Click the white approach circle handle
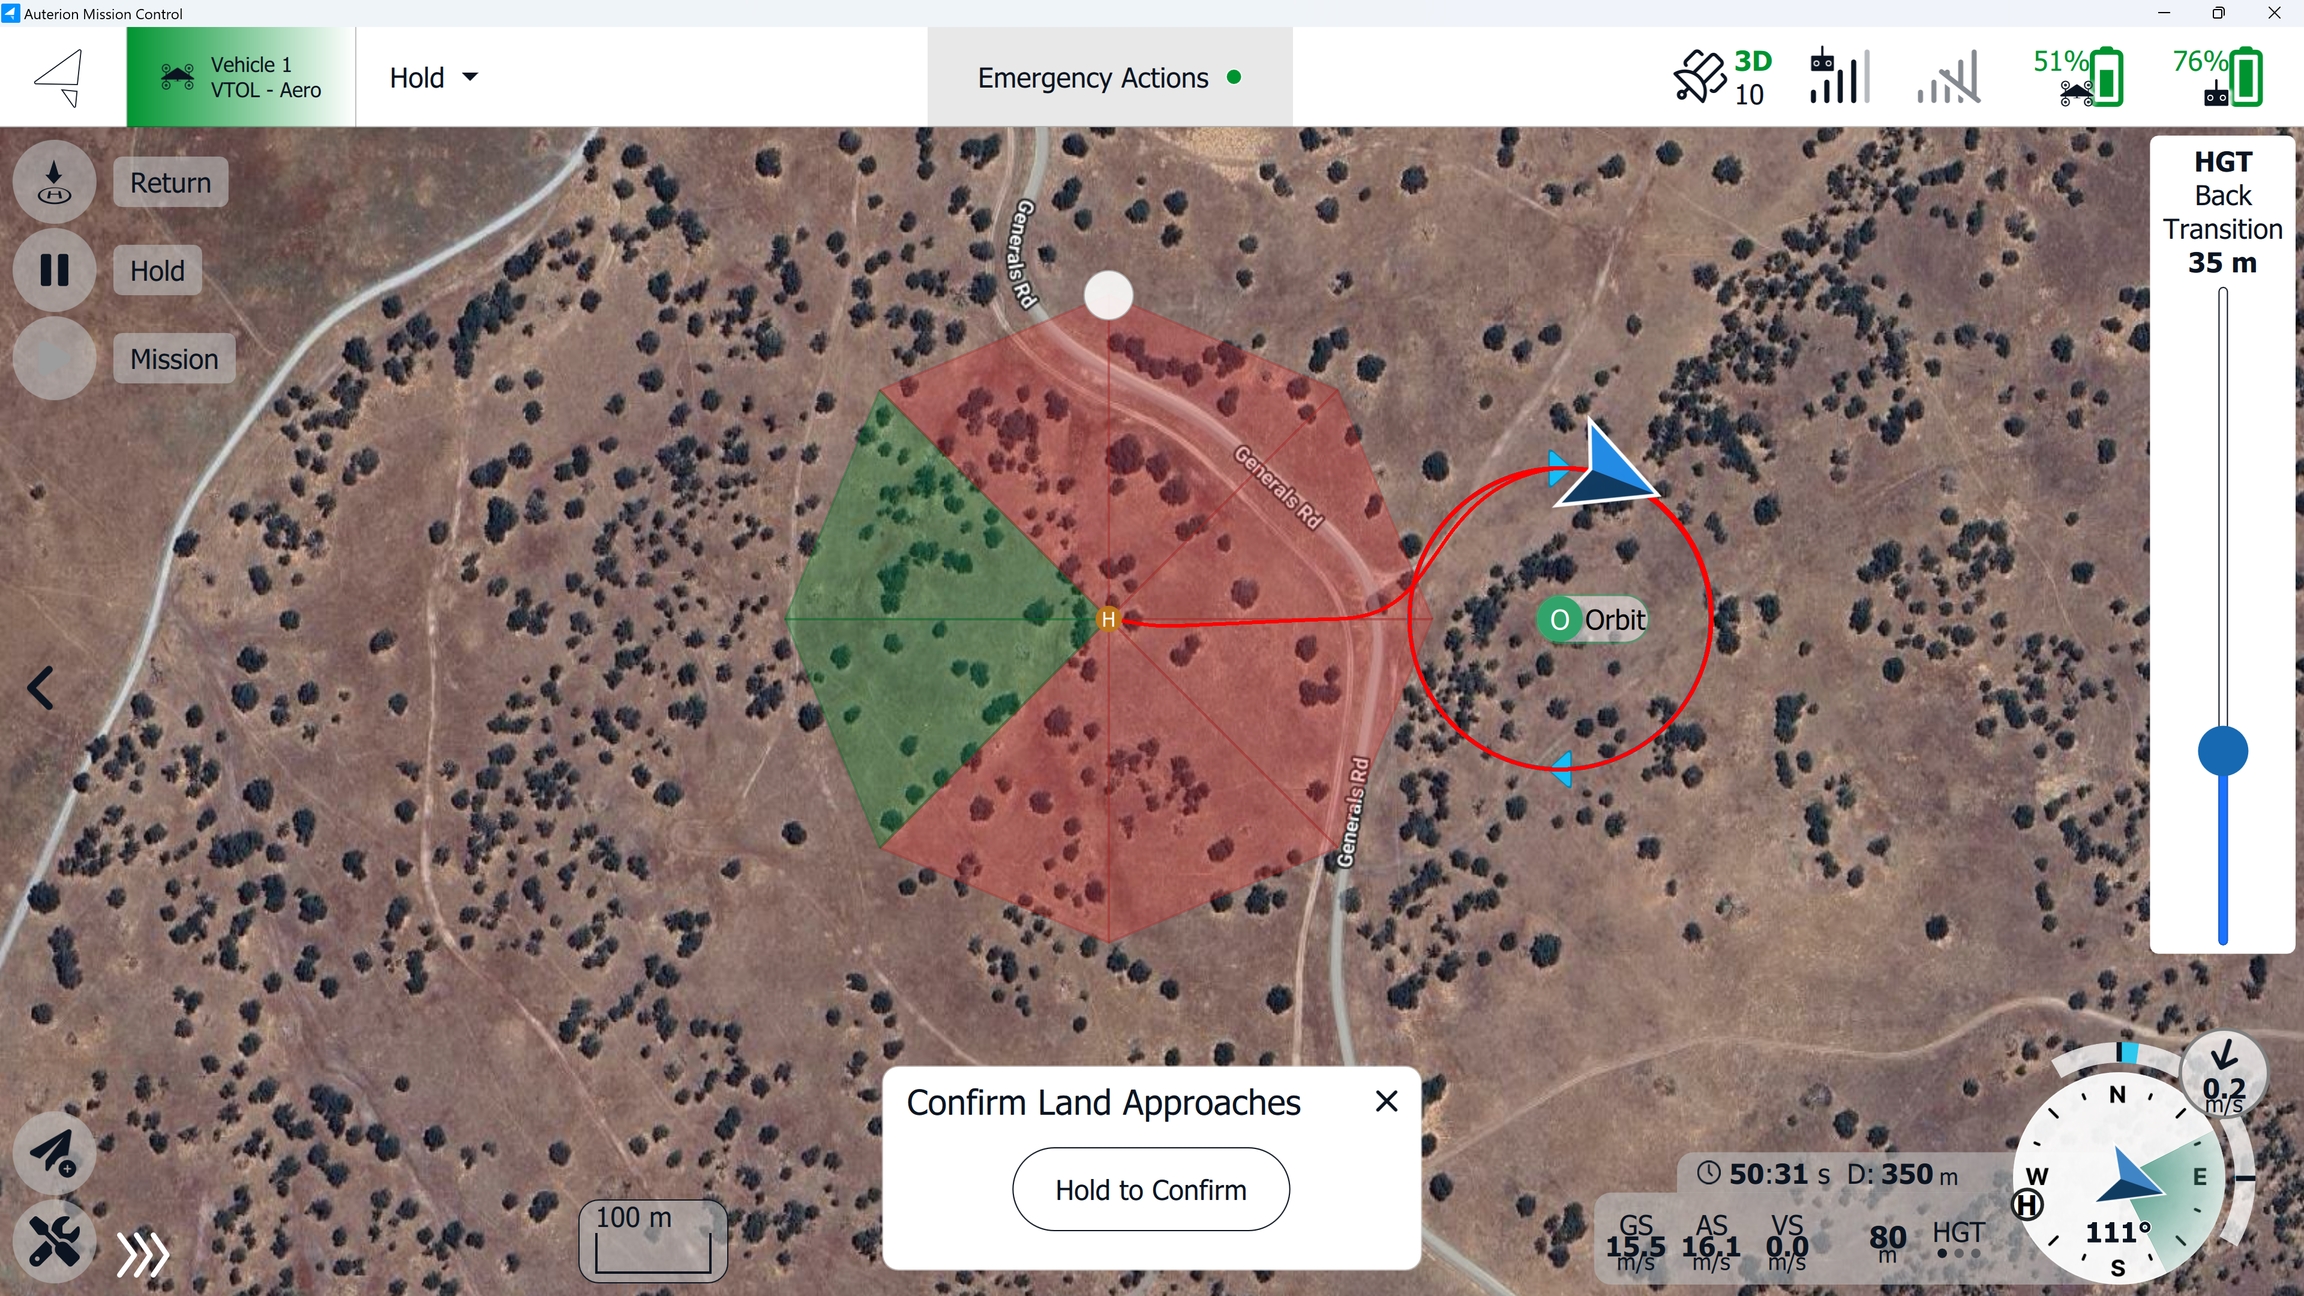 1108,295
